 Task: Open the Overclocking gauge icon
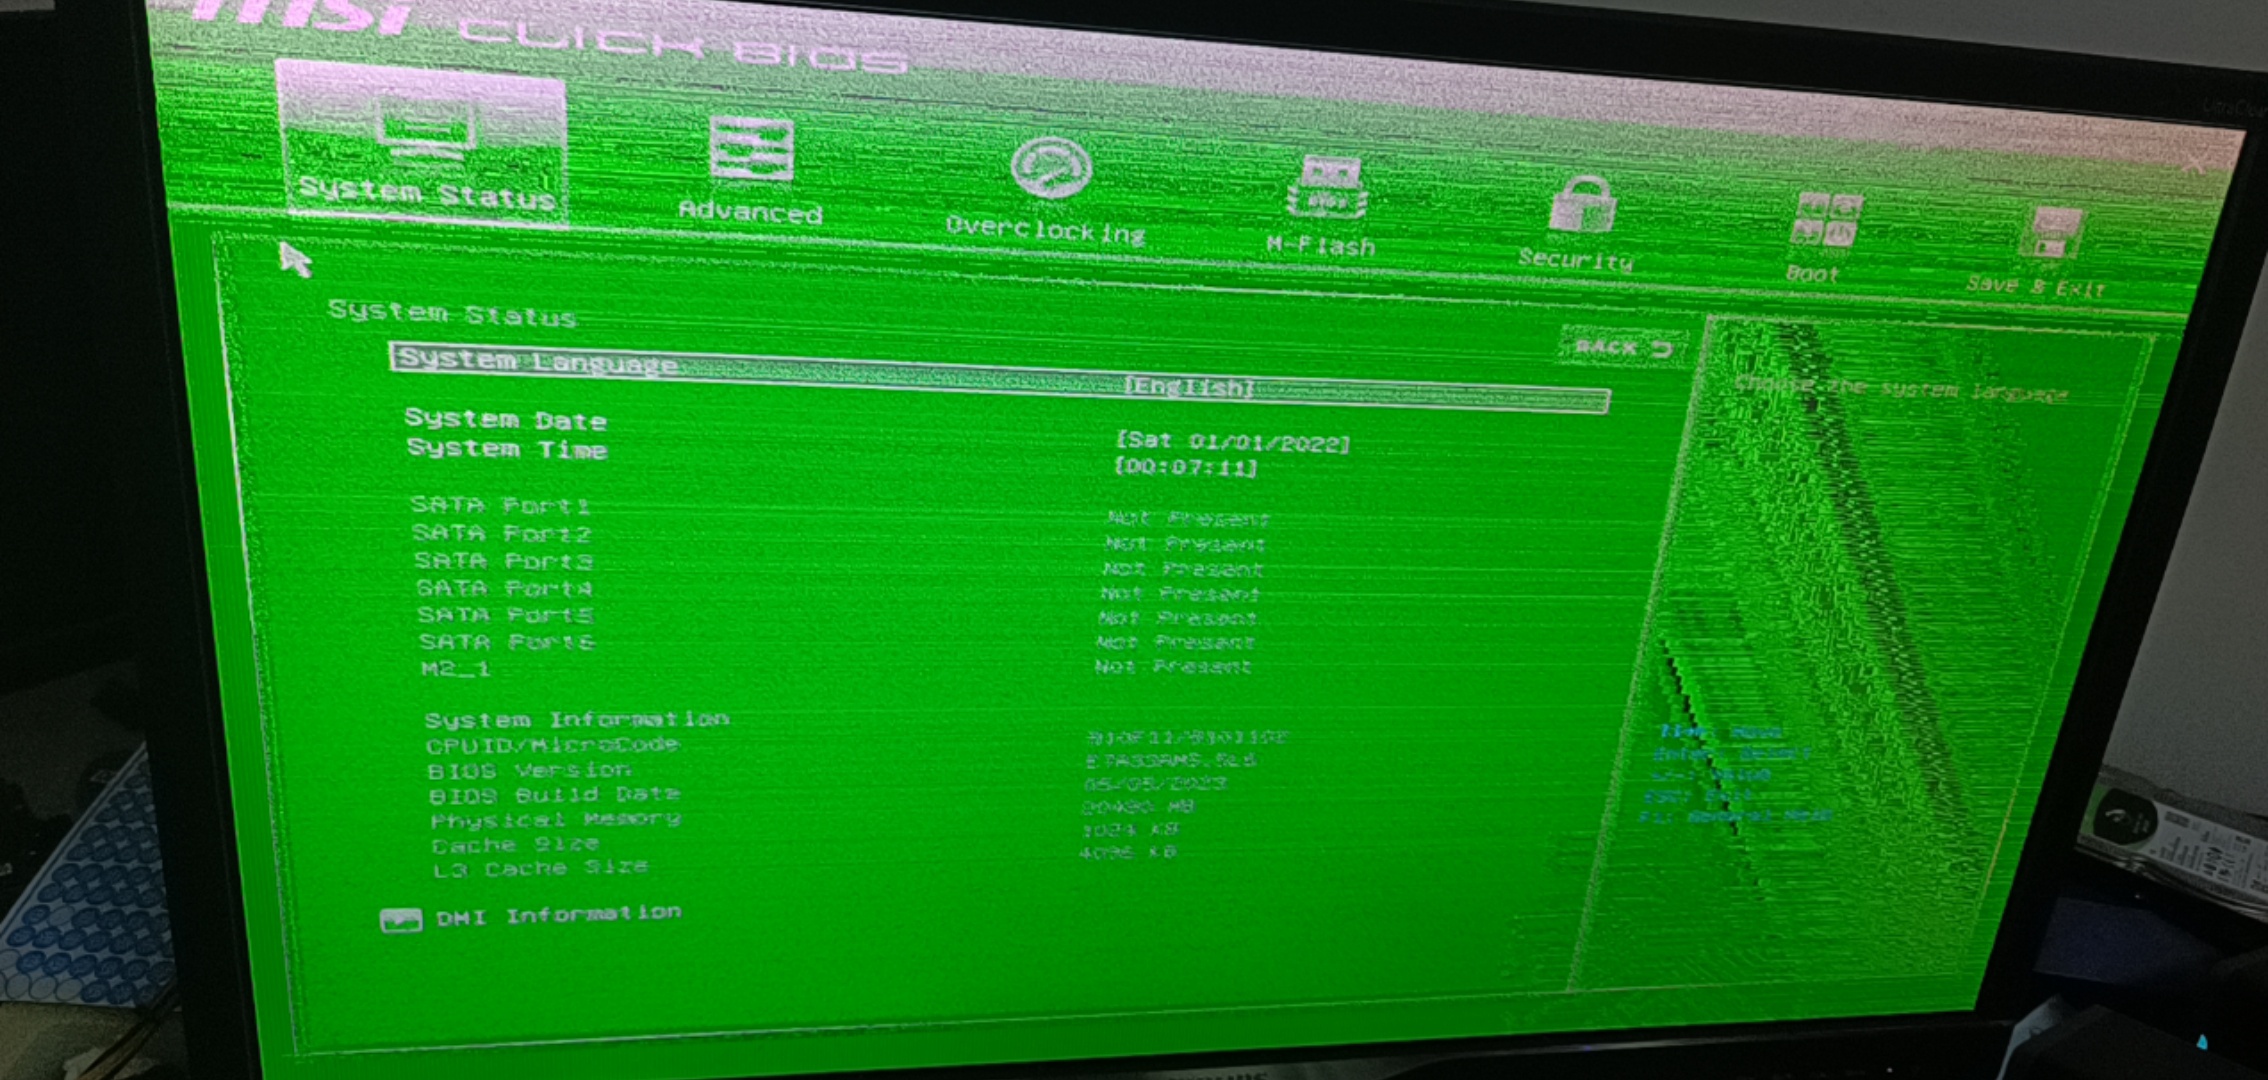coord(1049,167)
